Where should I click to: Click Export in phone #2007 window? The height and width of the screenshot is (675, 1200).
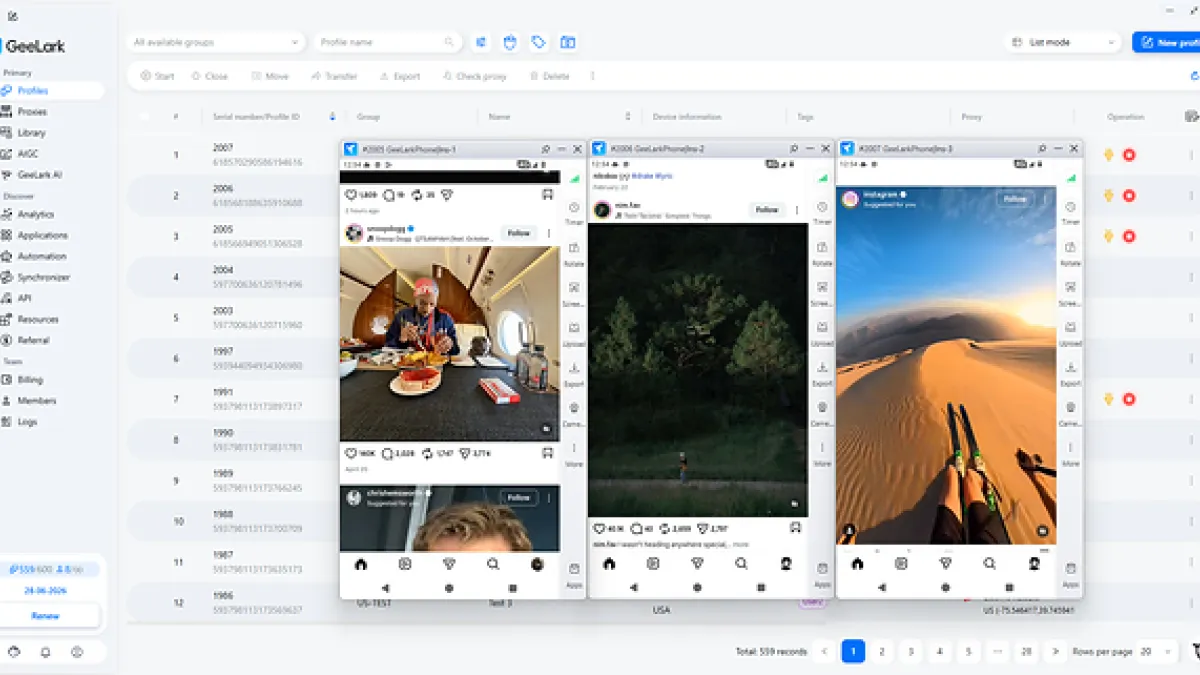tap(1070, 374)
